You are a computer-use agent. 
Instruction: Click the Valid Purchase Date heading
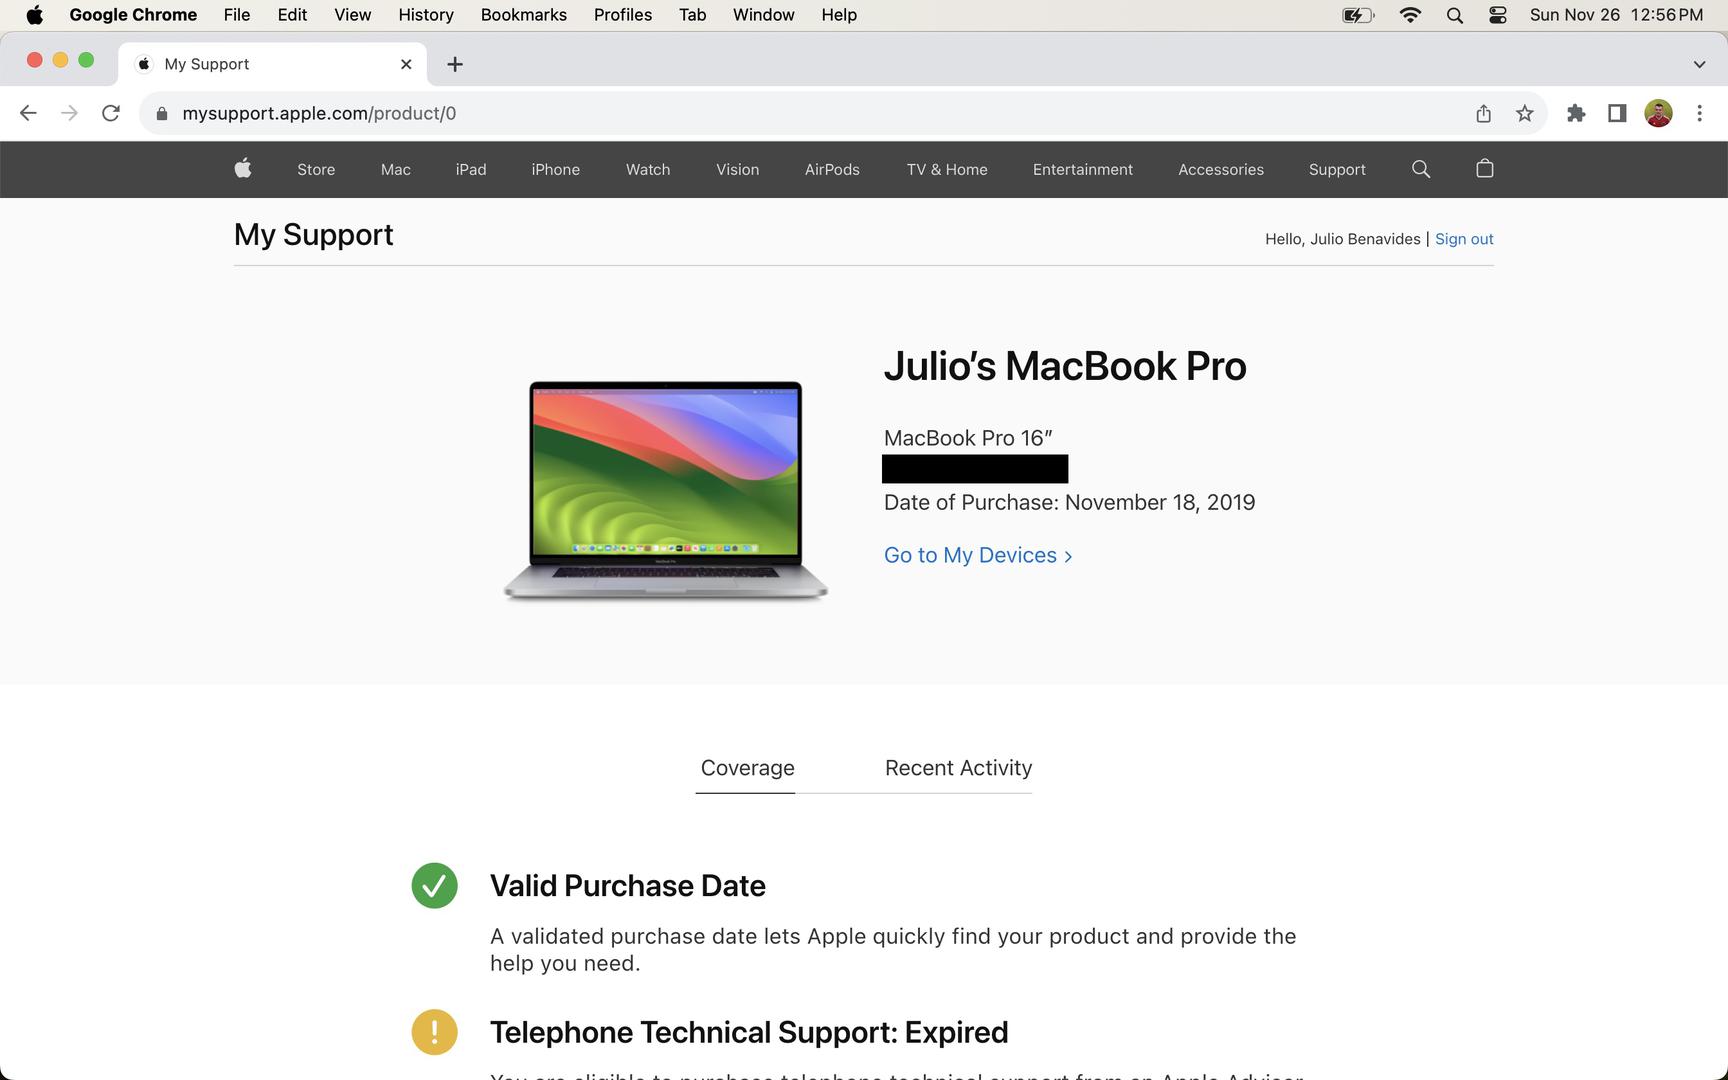point(628,886)
